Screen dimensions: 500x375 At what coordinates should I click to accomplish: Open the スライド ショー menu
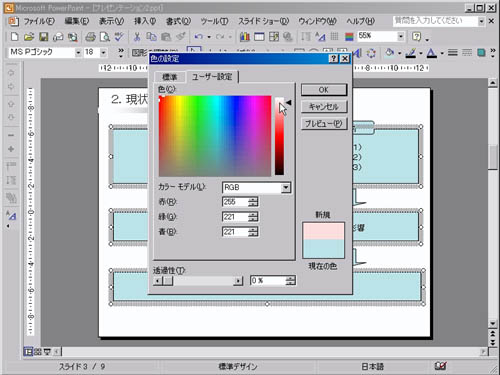click(263, 21)
